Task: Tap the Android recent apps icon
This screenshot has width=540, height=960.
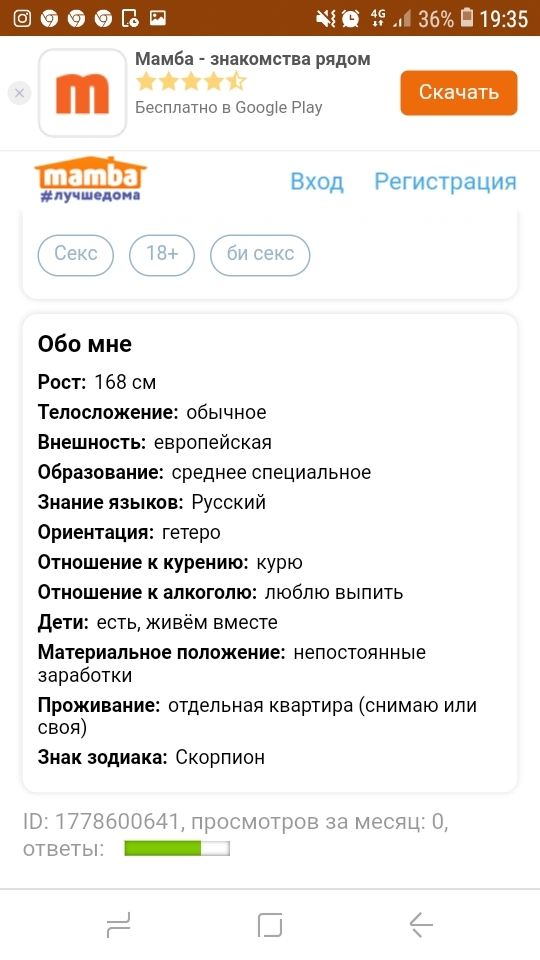Action: click(118, 925)
